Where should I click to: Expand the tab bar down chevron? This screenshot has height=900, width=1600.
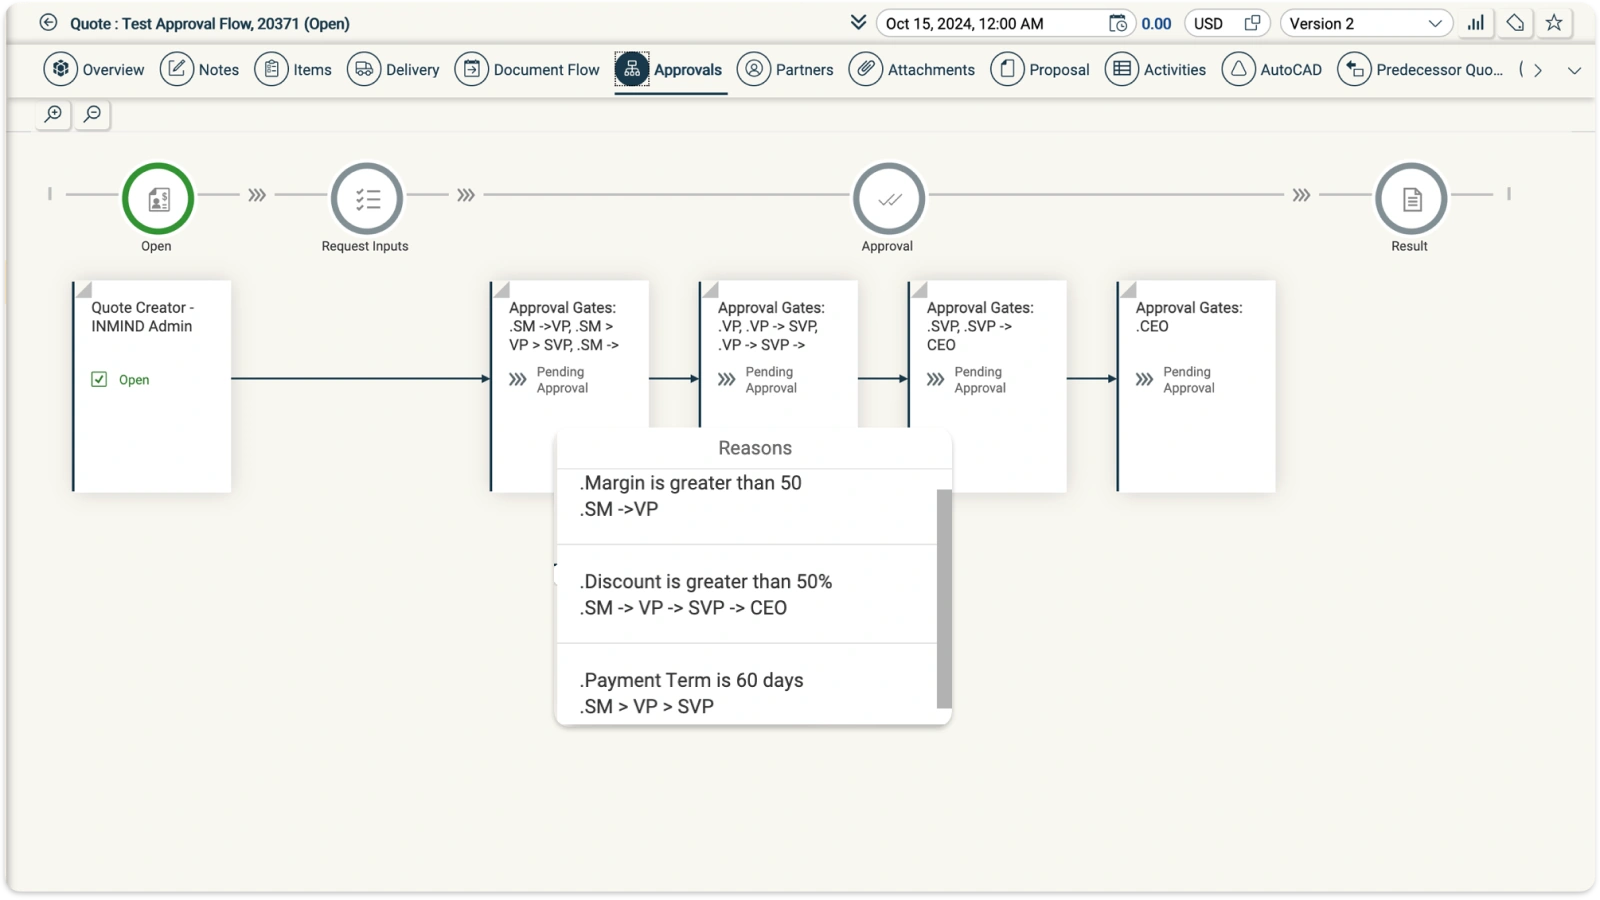(x=1574, y=70)
